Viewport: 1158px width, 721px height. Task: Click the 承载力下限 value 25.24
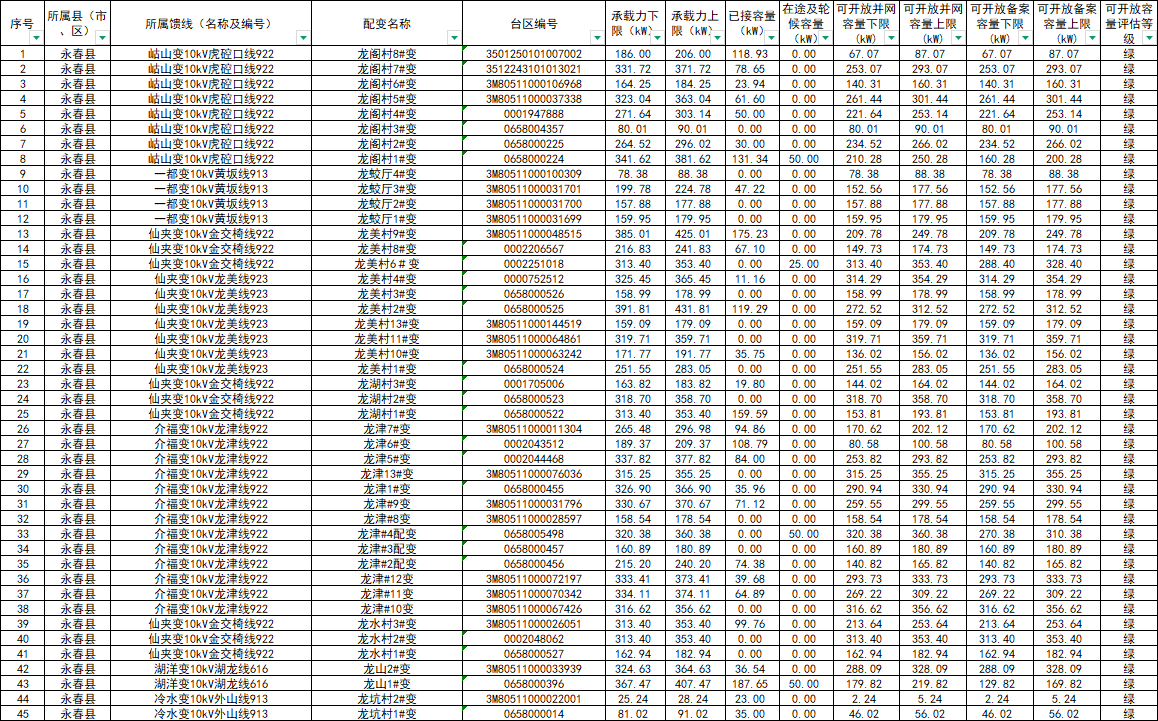(635, 699)
